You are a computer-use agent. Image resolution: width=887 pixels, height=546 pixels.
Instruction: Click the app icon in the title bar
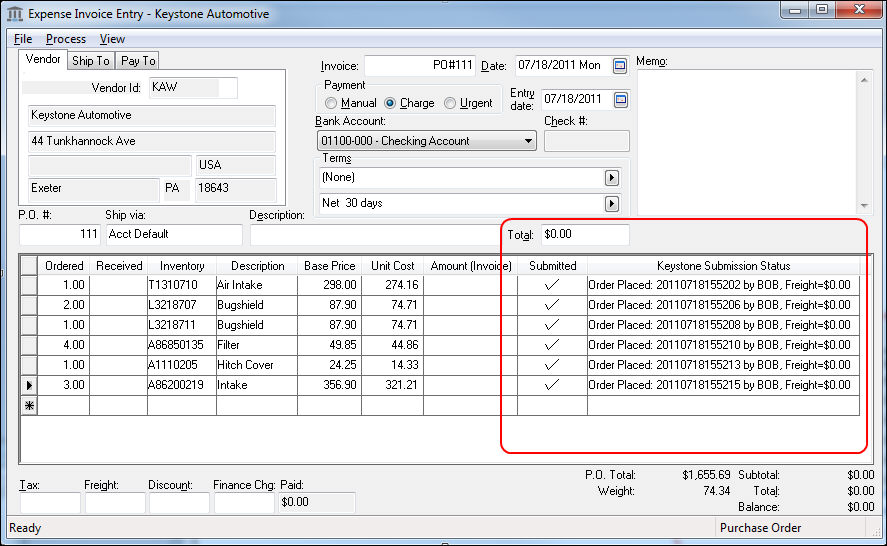coord(15,14)
